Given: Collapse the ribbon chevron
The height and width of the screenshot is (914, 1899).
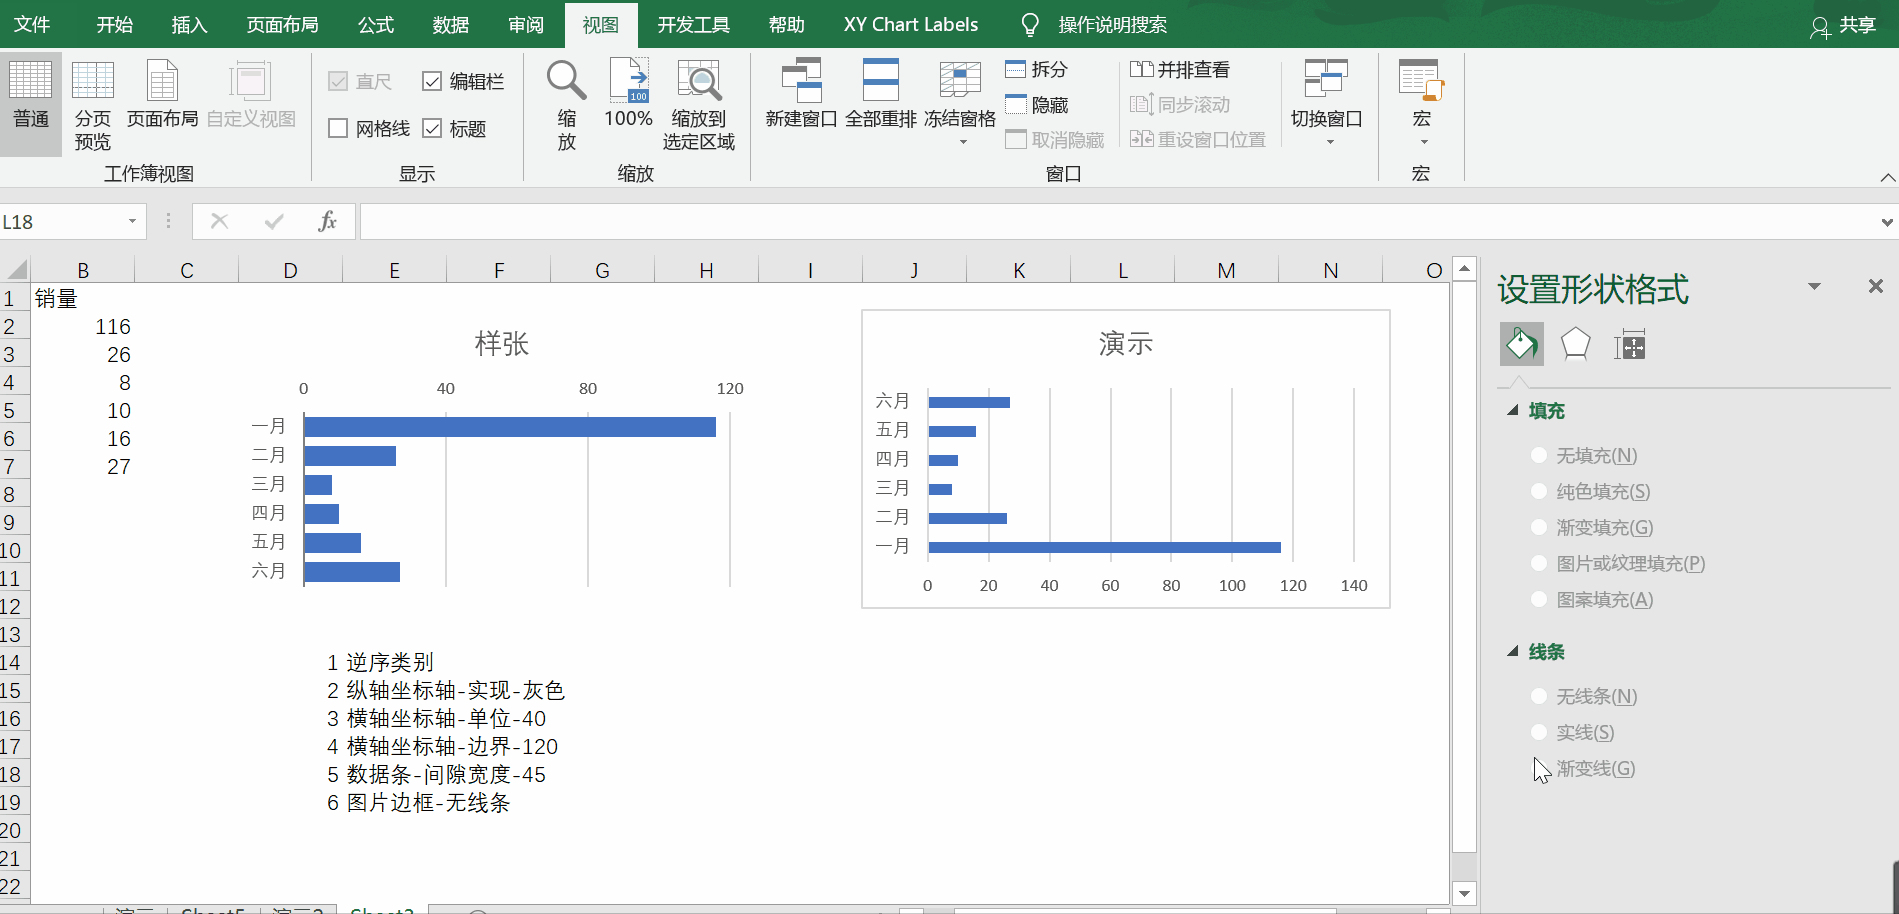Looking at the screenshot, I should click(1887, 177).
